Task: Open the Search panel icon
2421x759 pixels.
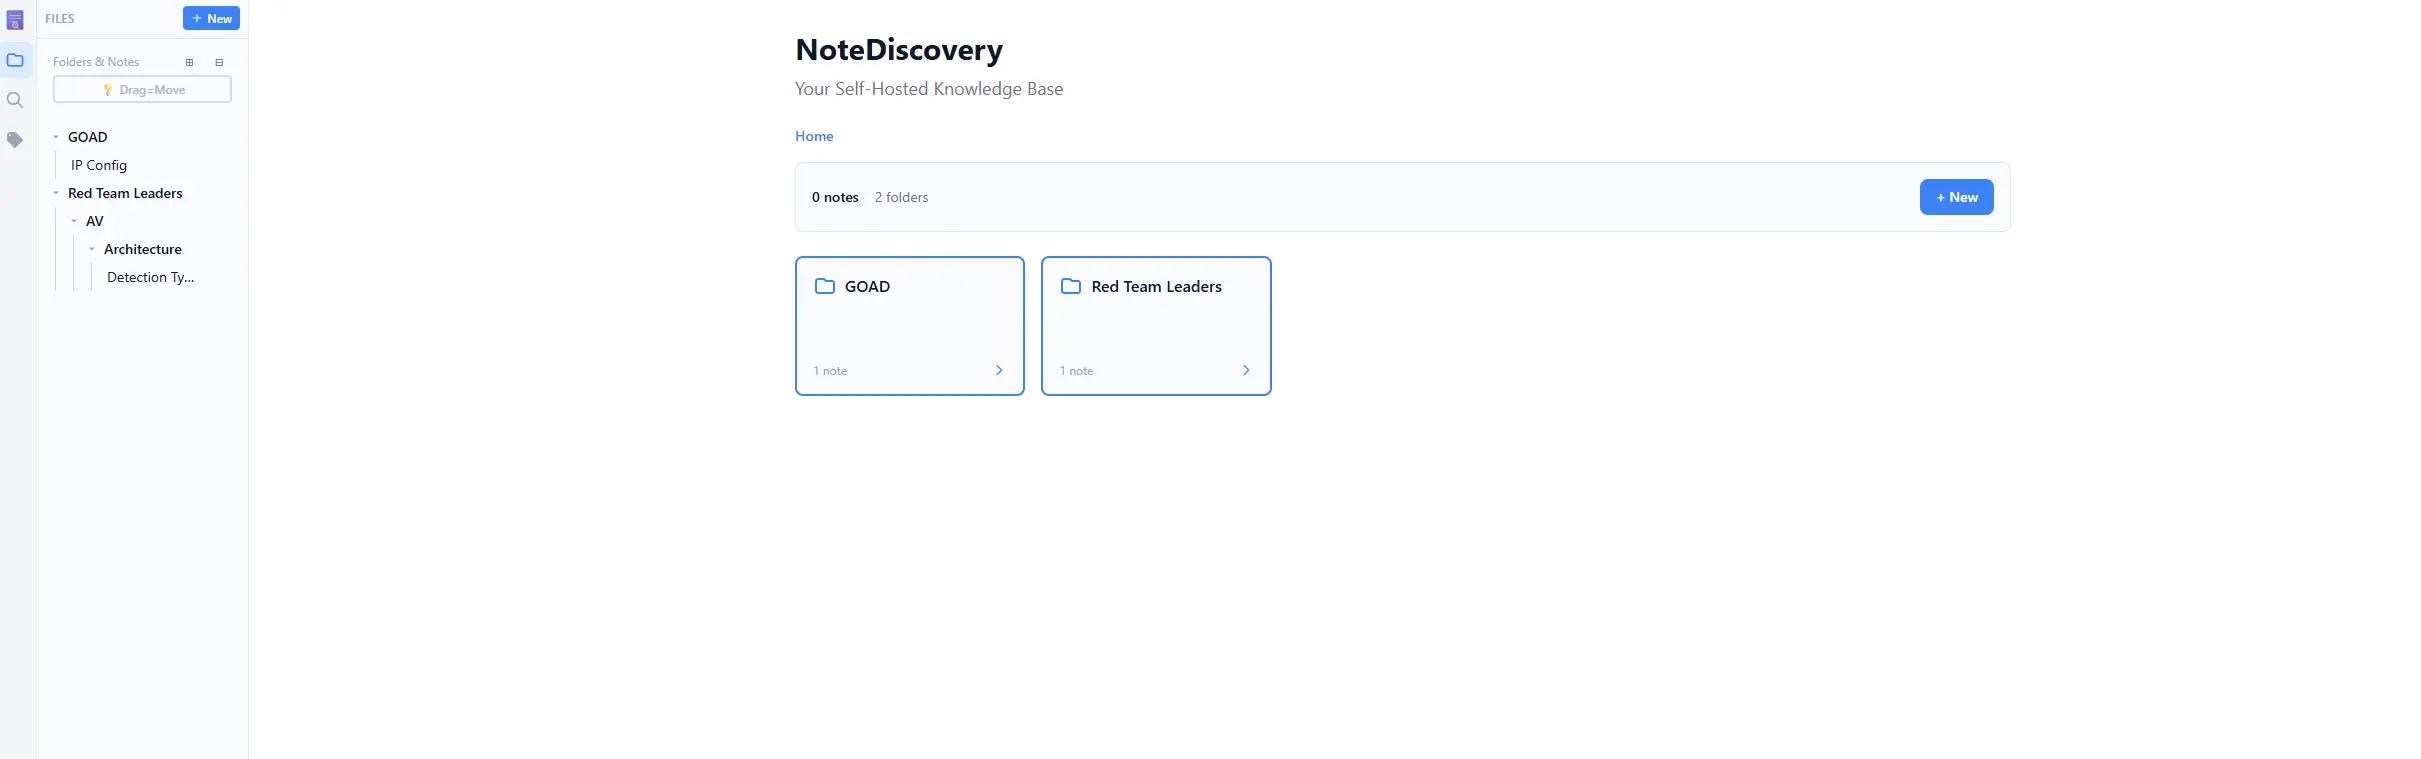Action: pos(15,100)
